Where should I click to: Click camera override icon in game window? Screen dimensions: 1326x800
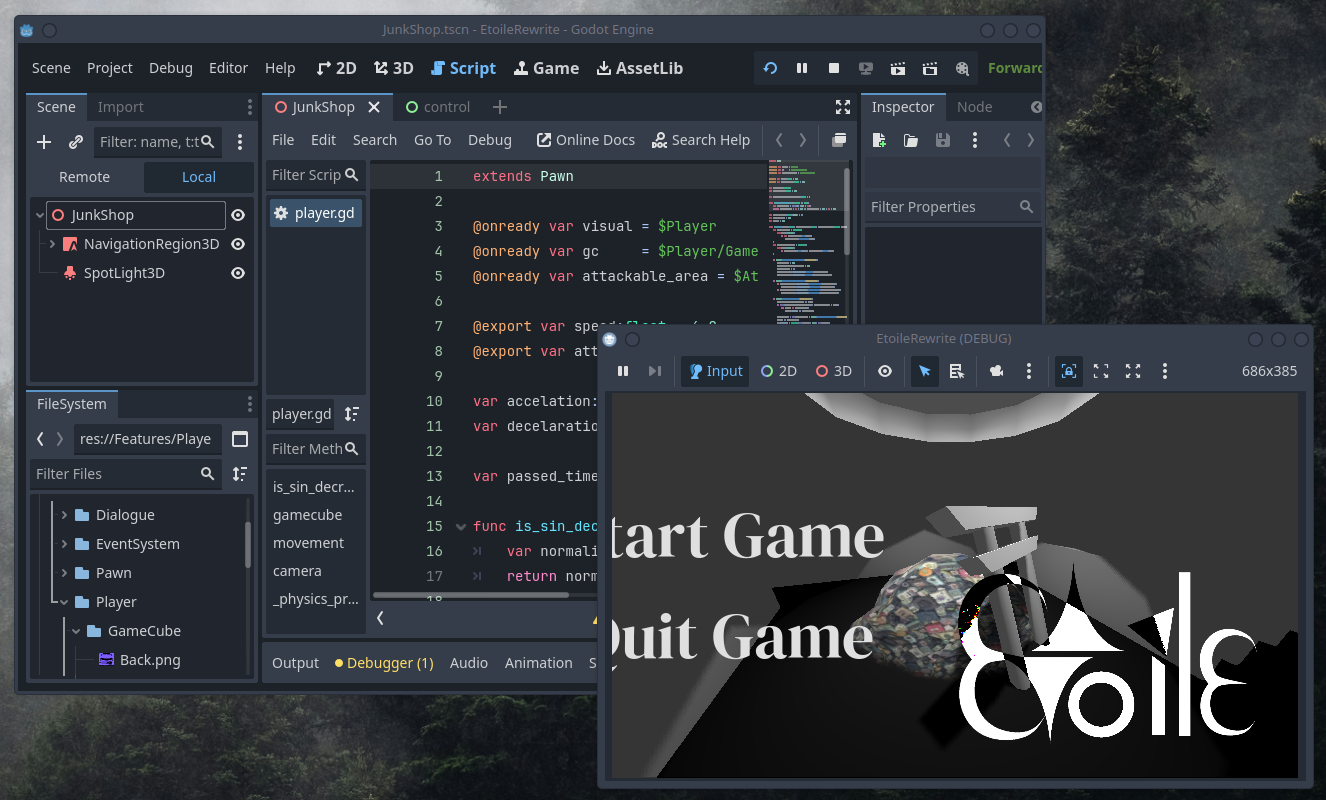click(x=997, y=371)
